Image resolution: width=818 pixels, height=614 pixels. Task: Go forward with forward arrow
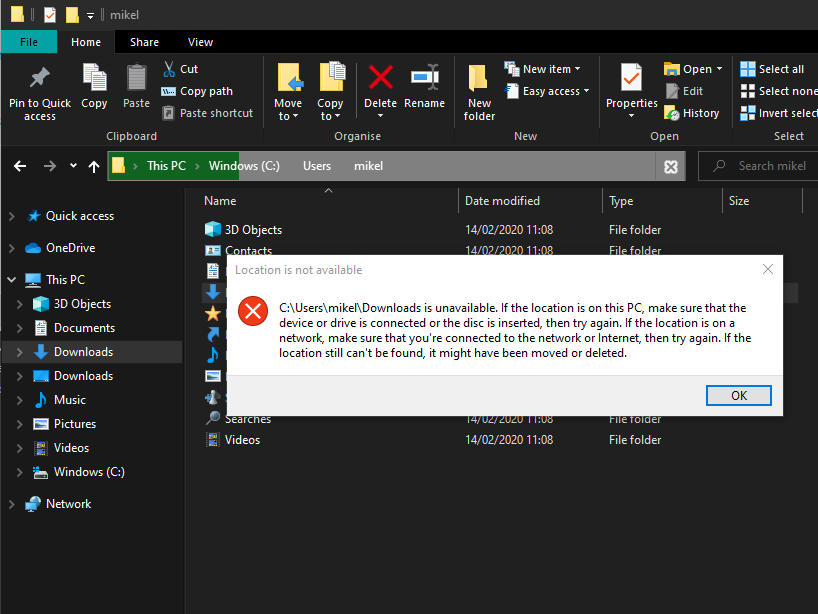point(50,166)
